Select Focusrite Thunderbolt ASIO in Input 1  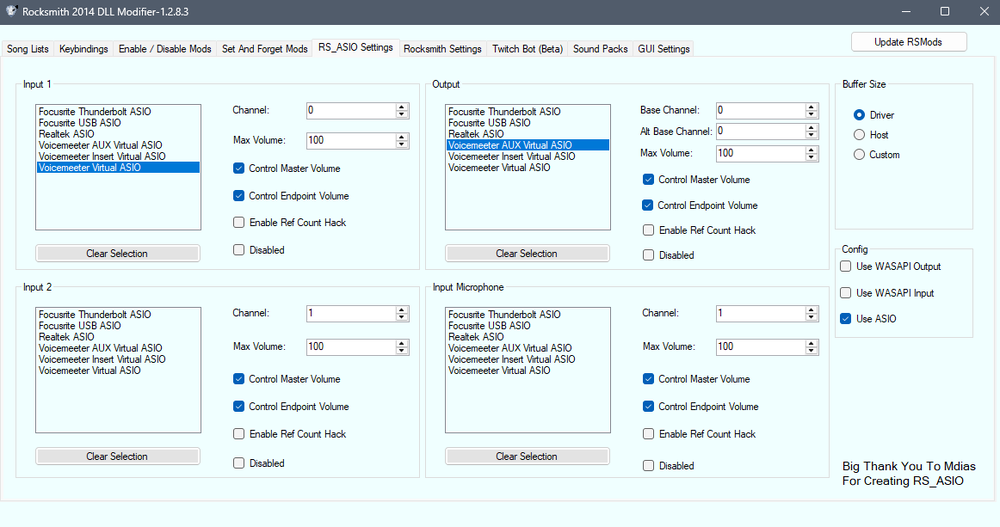tap(118, 112)
